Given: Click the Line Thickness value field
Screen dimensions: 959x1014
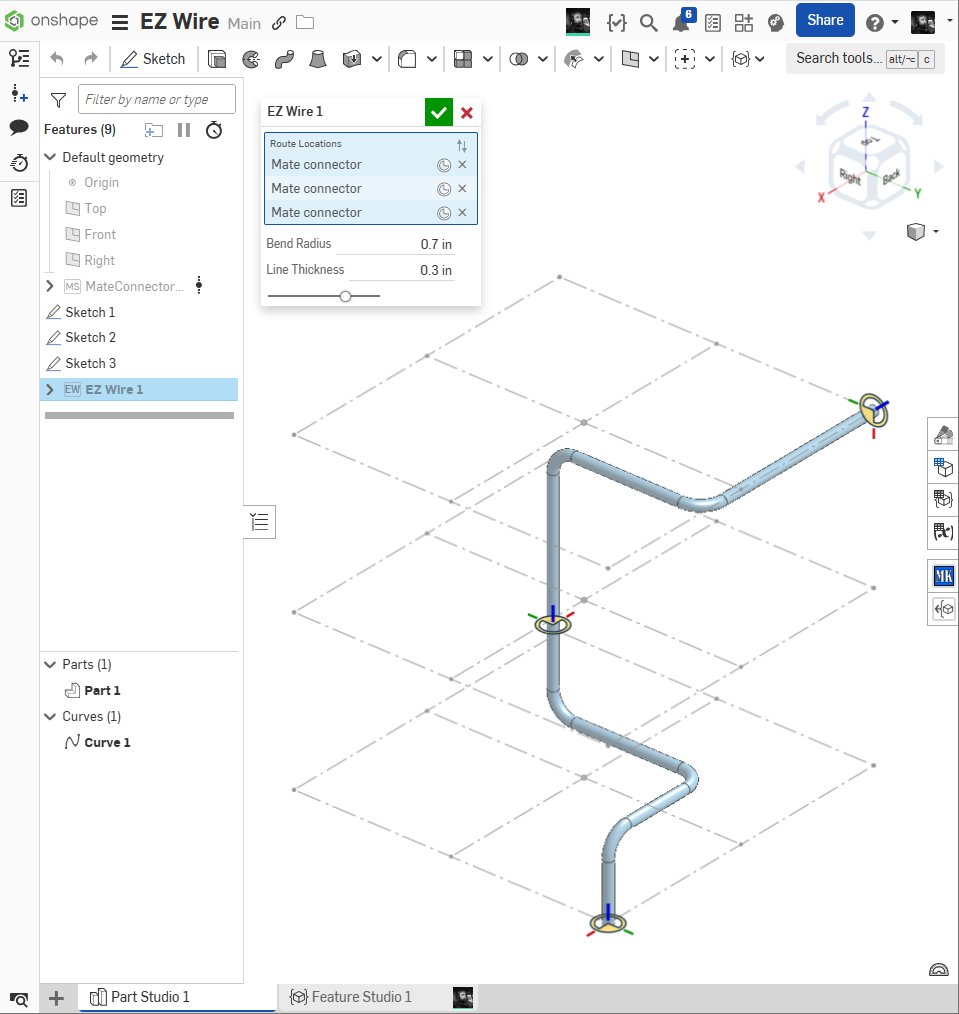Looking at the screenshot, I should tap(402, 270).
